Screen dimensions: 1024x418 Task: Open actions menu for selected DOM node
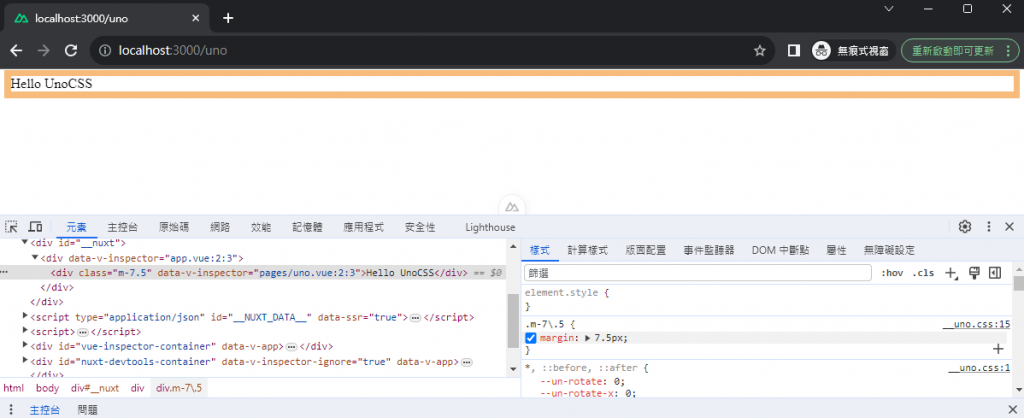(6, 272)
